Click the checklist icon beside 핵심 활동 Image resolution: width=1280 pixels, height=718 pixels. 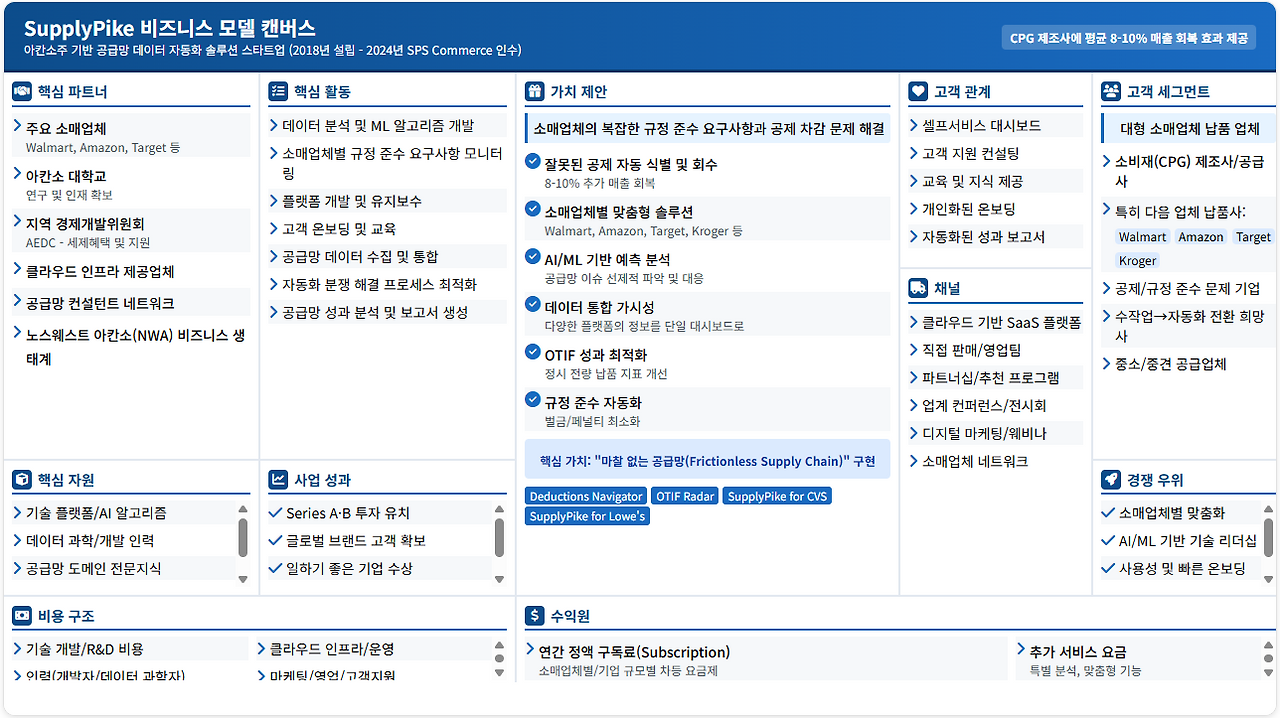(278, 92)
